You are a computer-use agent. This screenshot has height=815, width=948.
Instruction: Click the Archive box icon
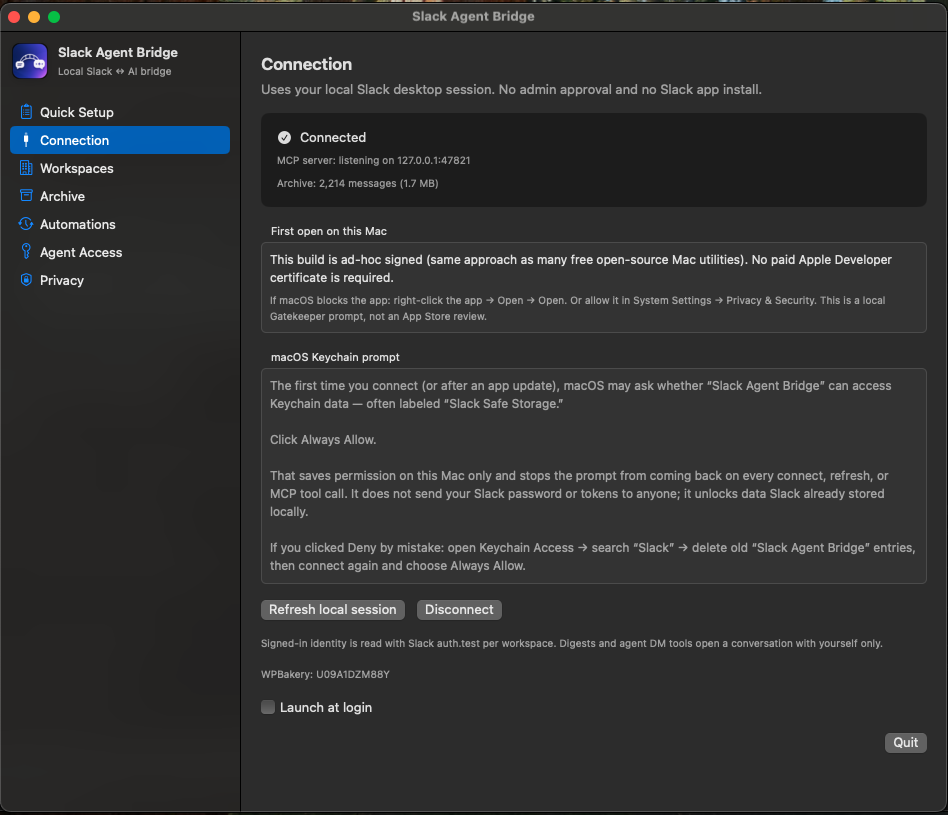26,196
